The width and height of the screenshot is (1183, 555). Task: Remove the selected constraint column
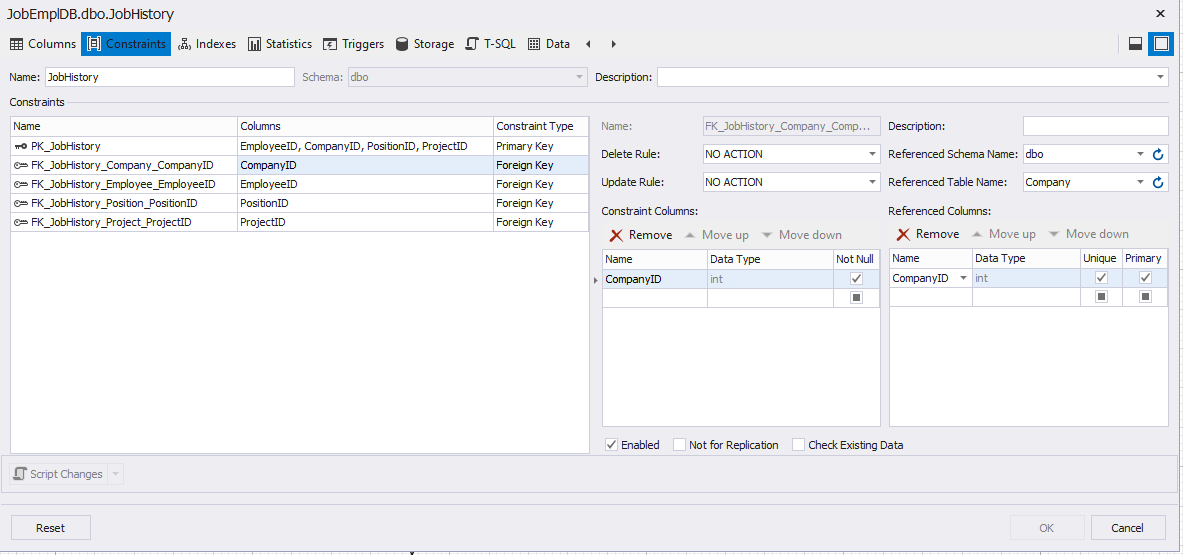641,235
